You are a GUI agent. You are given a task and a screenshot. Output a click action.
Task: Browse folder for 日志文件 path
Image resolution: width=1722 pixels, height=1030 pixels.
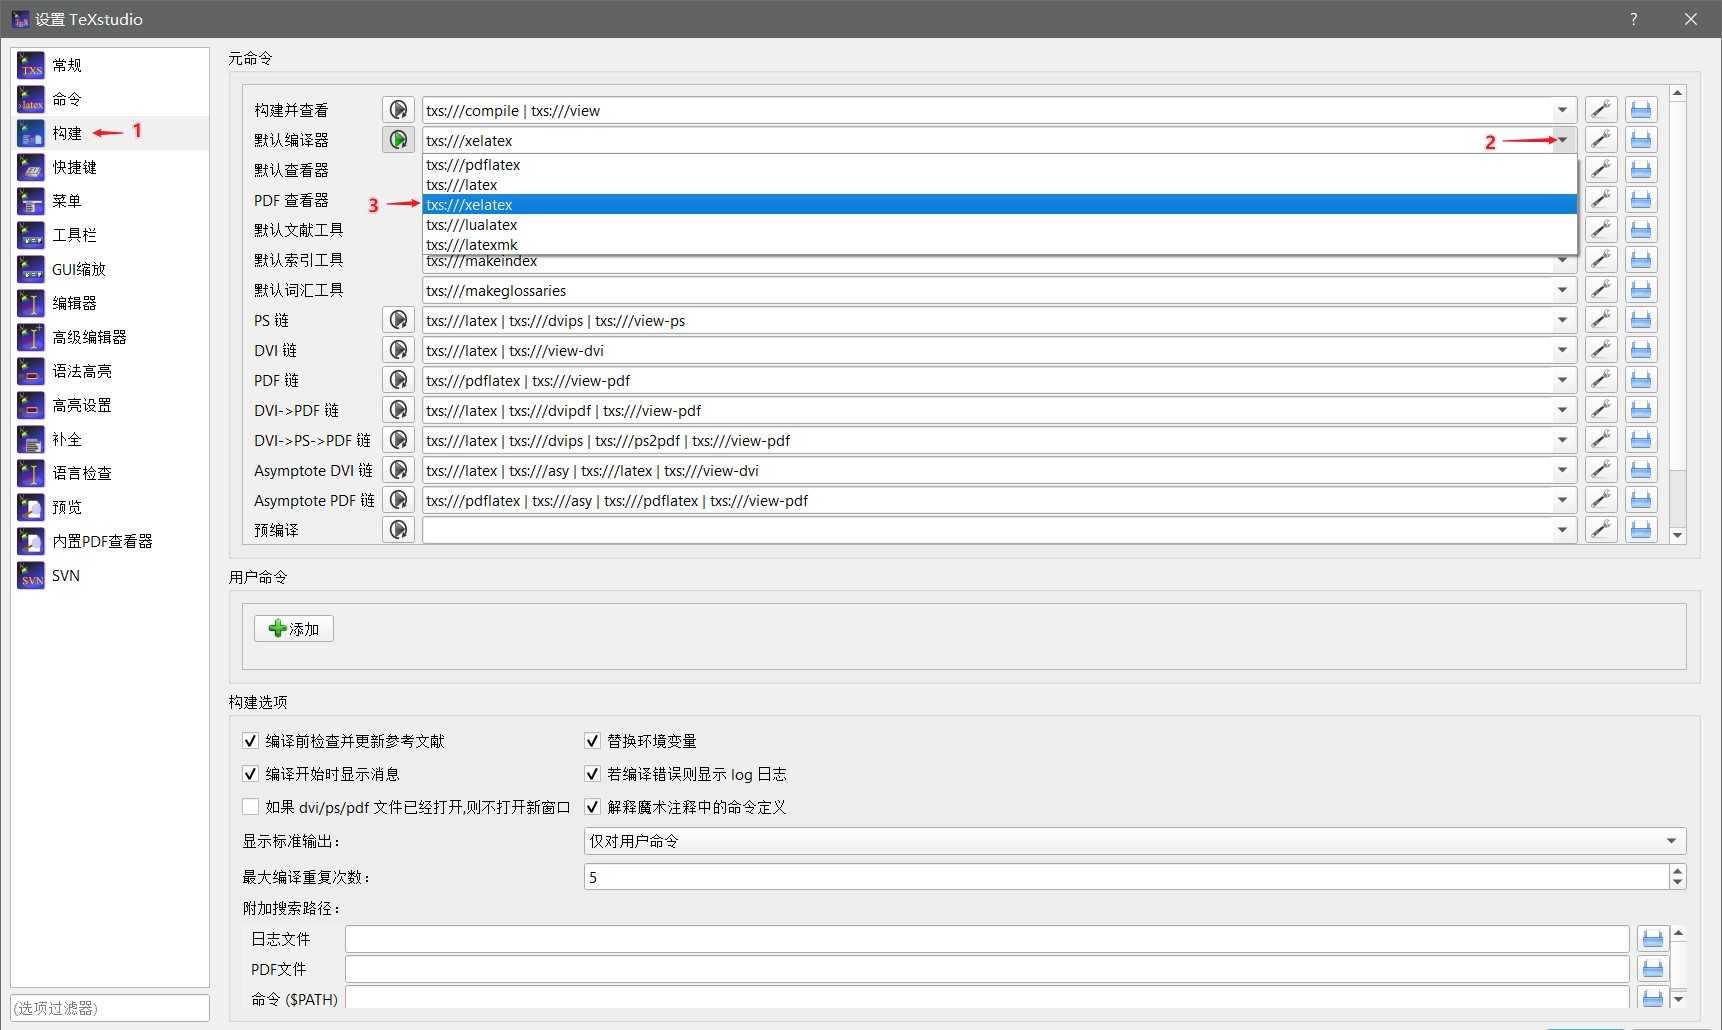point(1653,939)
